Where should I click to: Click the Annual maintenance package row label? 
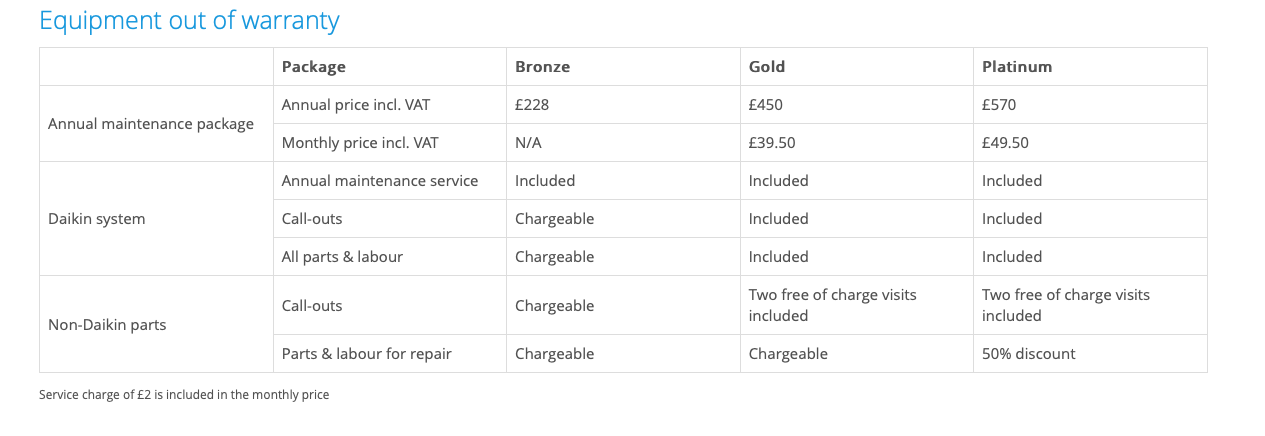tap(151, 124)
